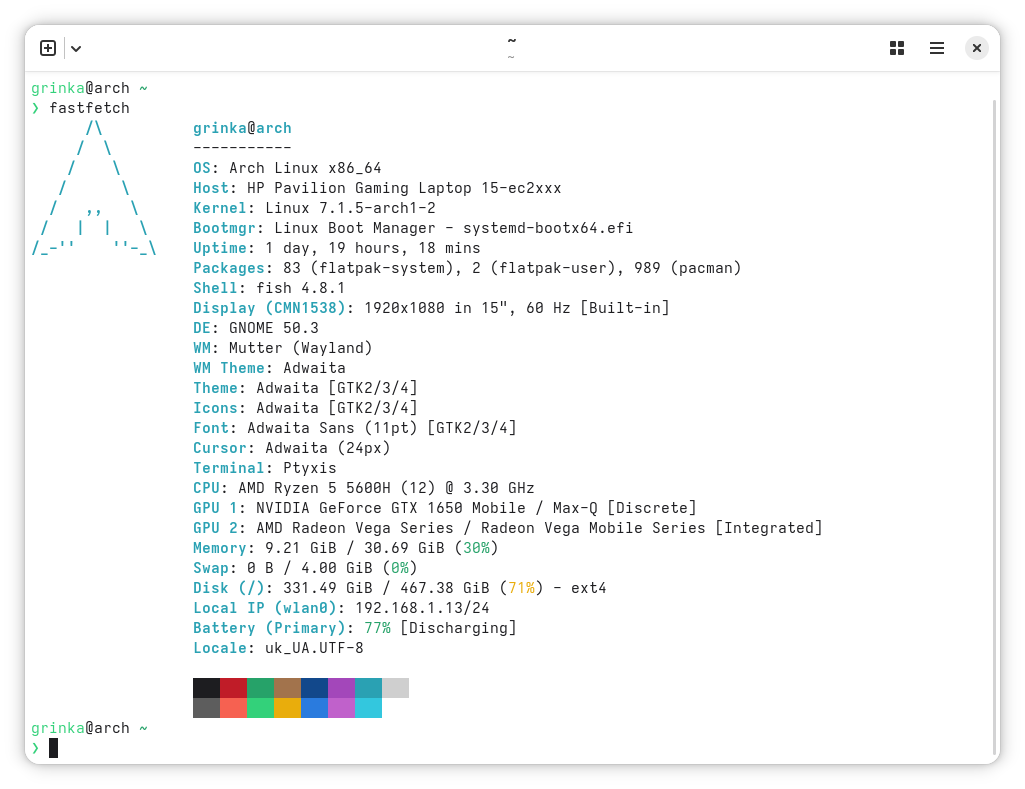Click the 'grinka@arch' fastfetch heading
This screenshot has width=1025, height=789.
(243, 128)
